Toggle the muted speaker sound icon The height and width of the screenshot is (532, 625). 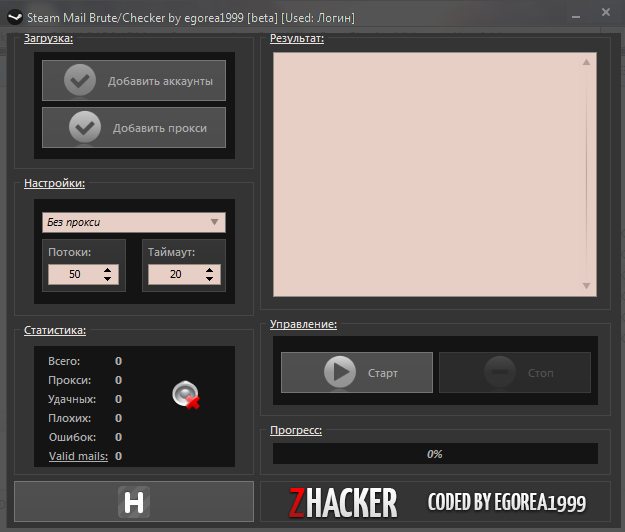coord(186,395)
